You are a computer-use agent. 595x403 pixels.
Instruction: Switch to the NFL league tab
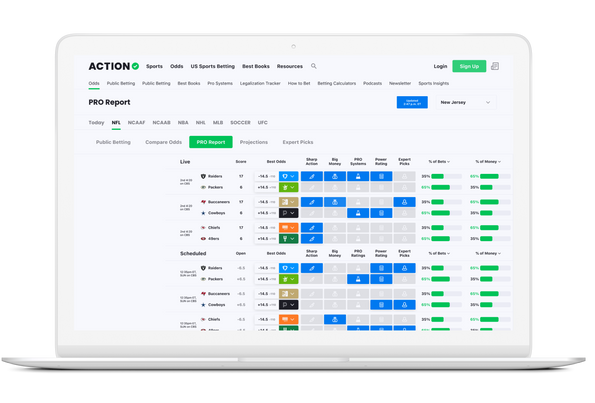pyautogui.click(x=116, y=123)
